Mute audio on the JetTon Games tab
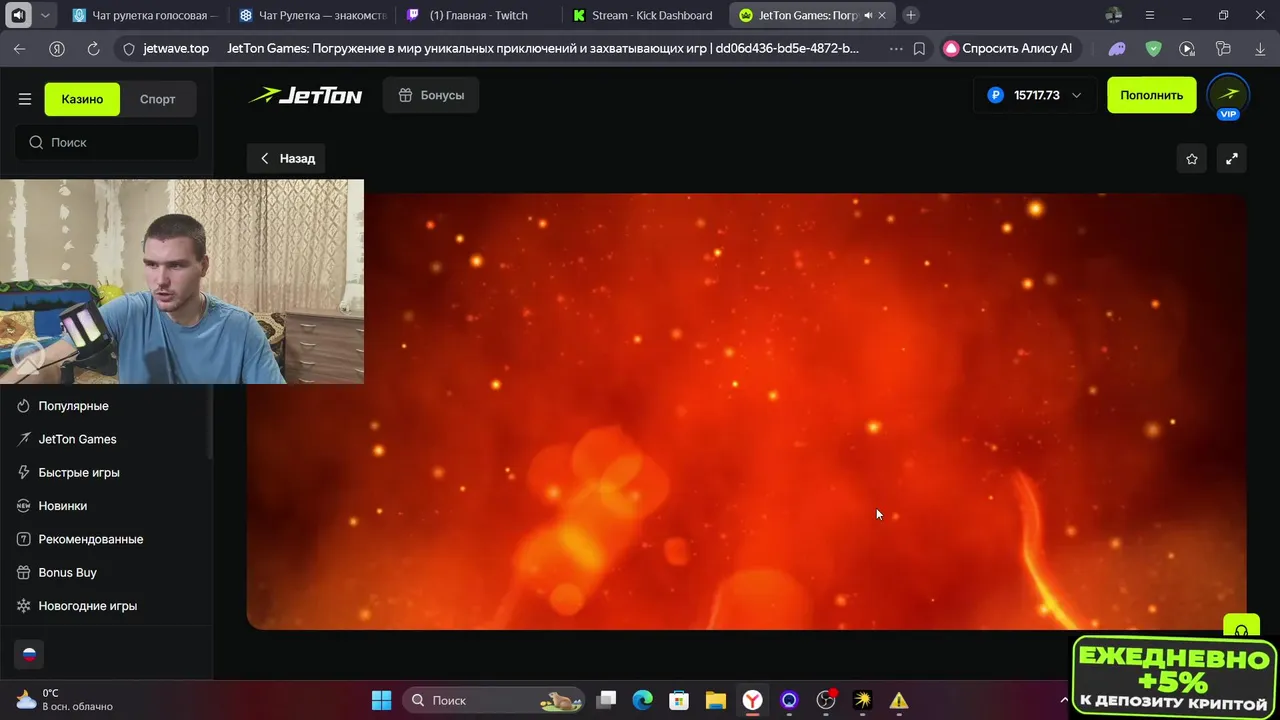1280x720 pixels. click(x=867, y=15)
